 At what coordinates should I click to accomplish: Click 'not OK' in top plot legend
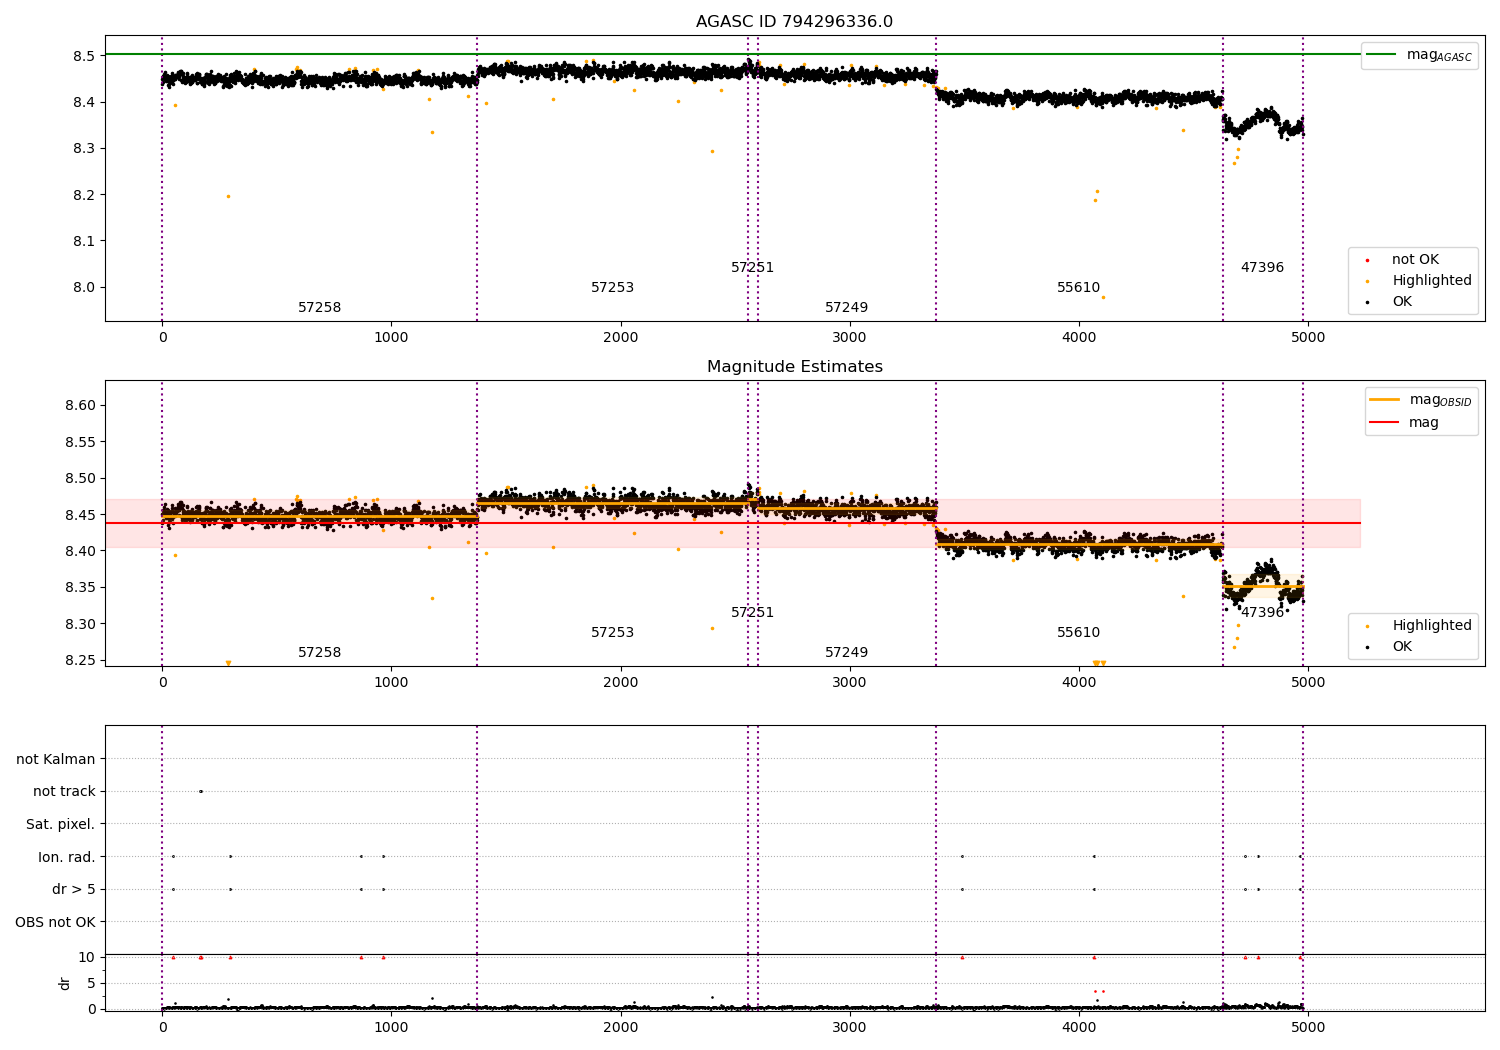[1415, 260]
